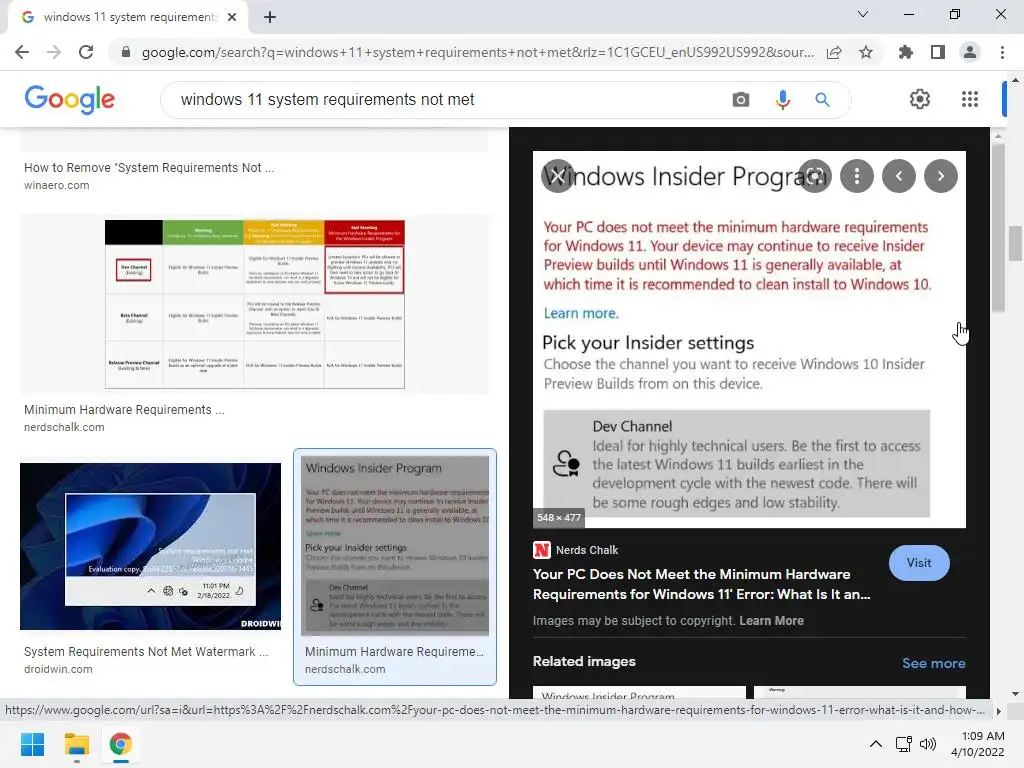Image resolution: width=1024 pixels, height=768 pixels.
Task: Click the Chrome taskbar icon
Action: point(120,744)
